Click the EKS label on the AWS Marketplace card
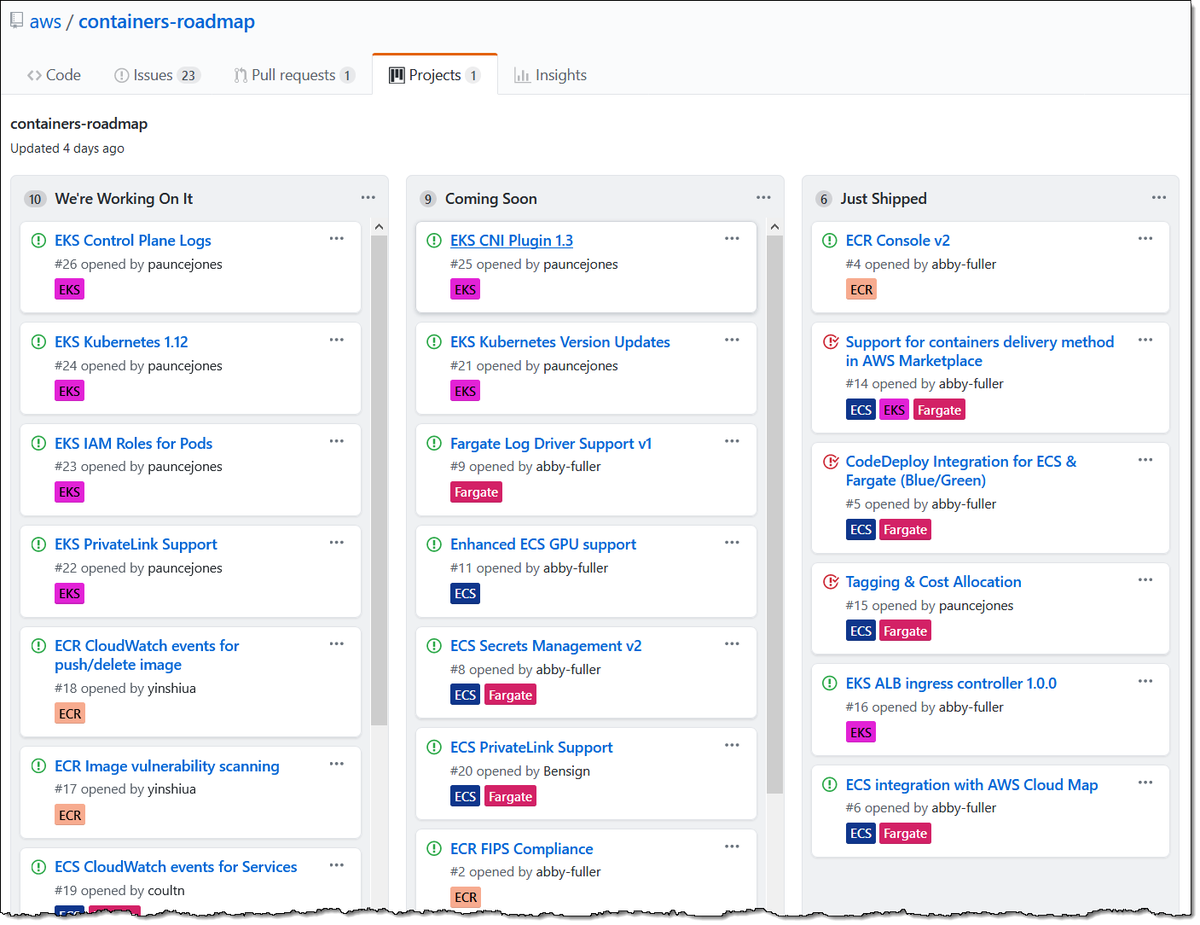Image resolution: width=1200 pixels, height=925 pixels. tap(894, 409)
